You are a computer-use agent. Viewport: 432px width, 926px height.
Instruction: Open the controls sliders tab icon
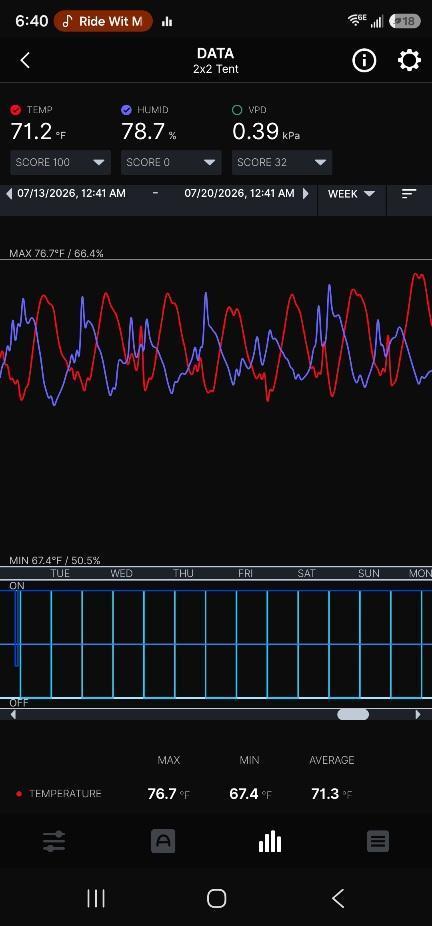54,841
